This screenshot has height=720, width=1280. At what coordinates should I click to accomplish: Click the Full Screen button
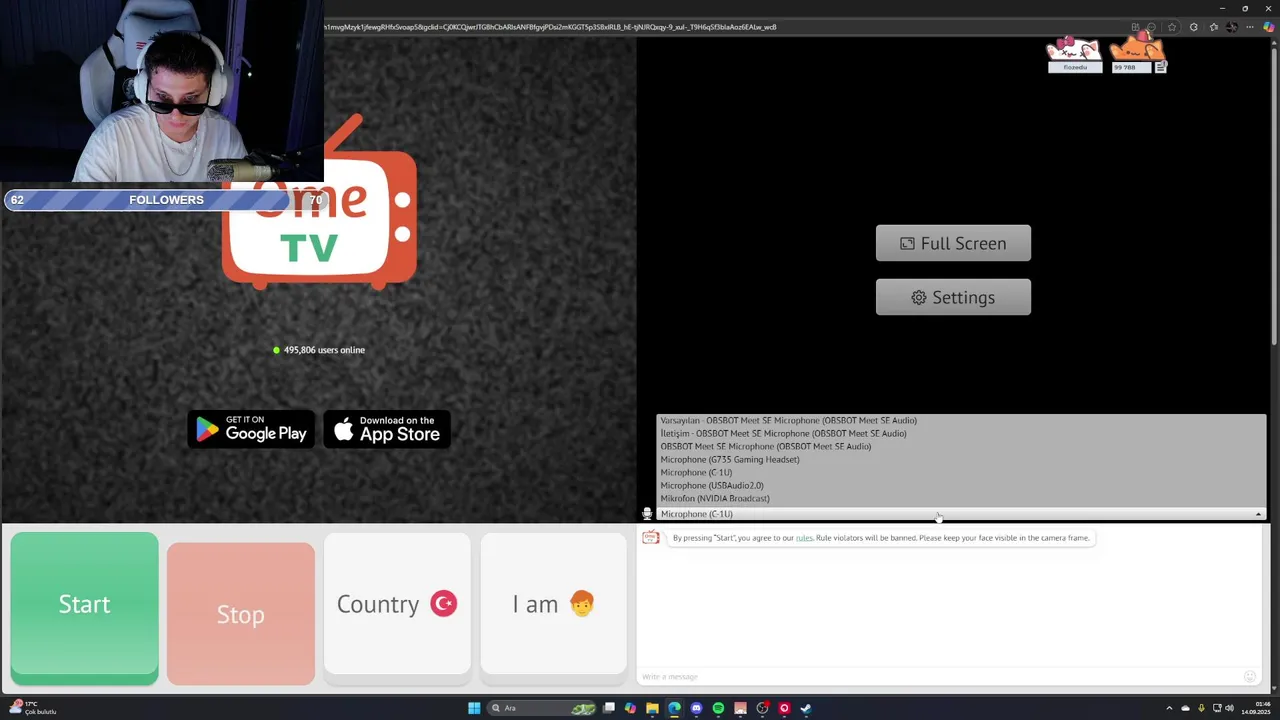tap(953, 243)
